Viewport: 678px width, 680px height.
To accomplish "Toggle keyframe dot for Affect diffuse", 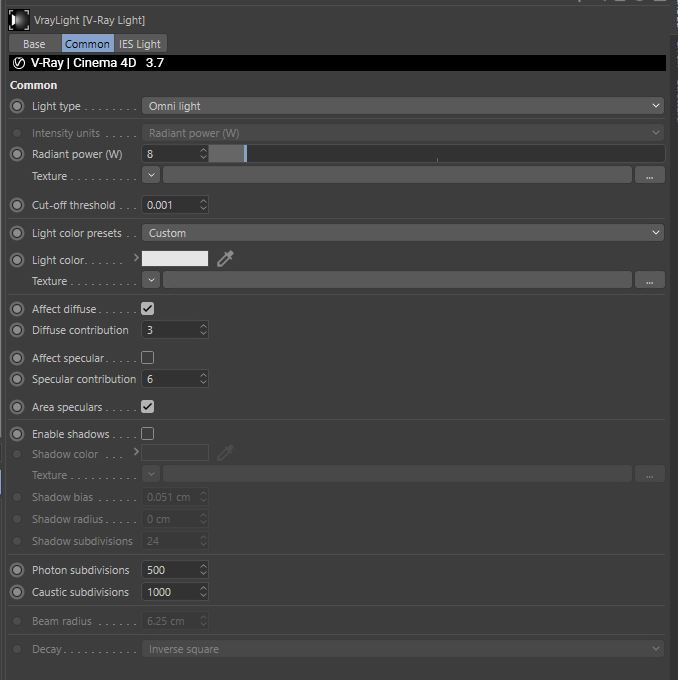I will (x=17, y=309).
